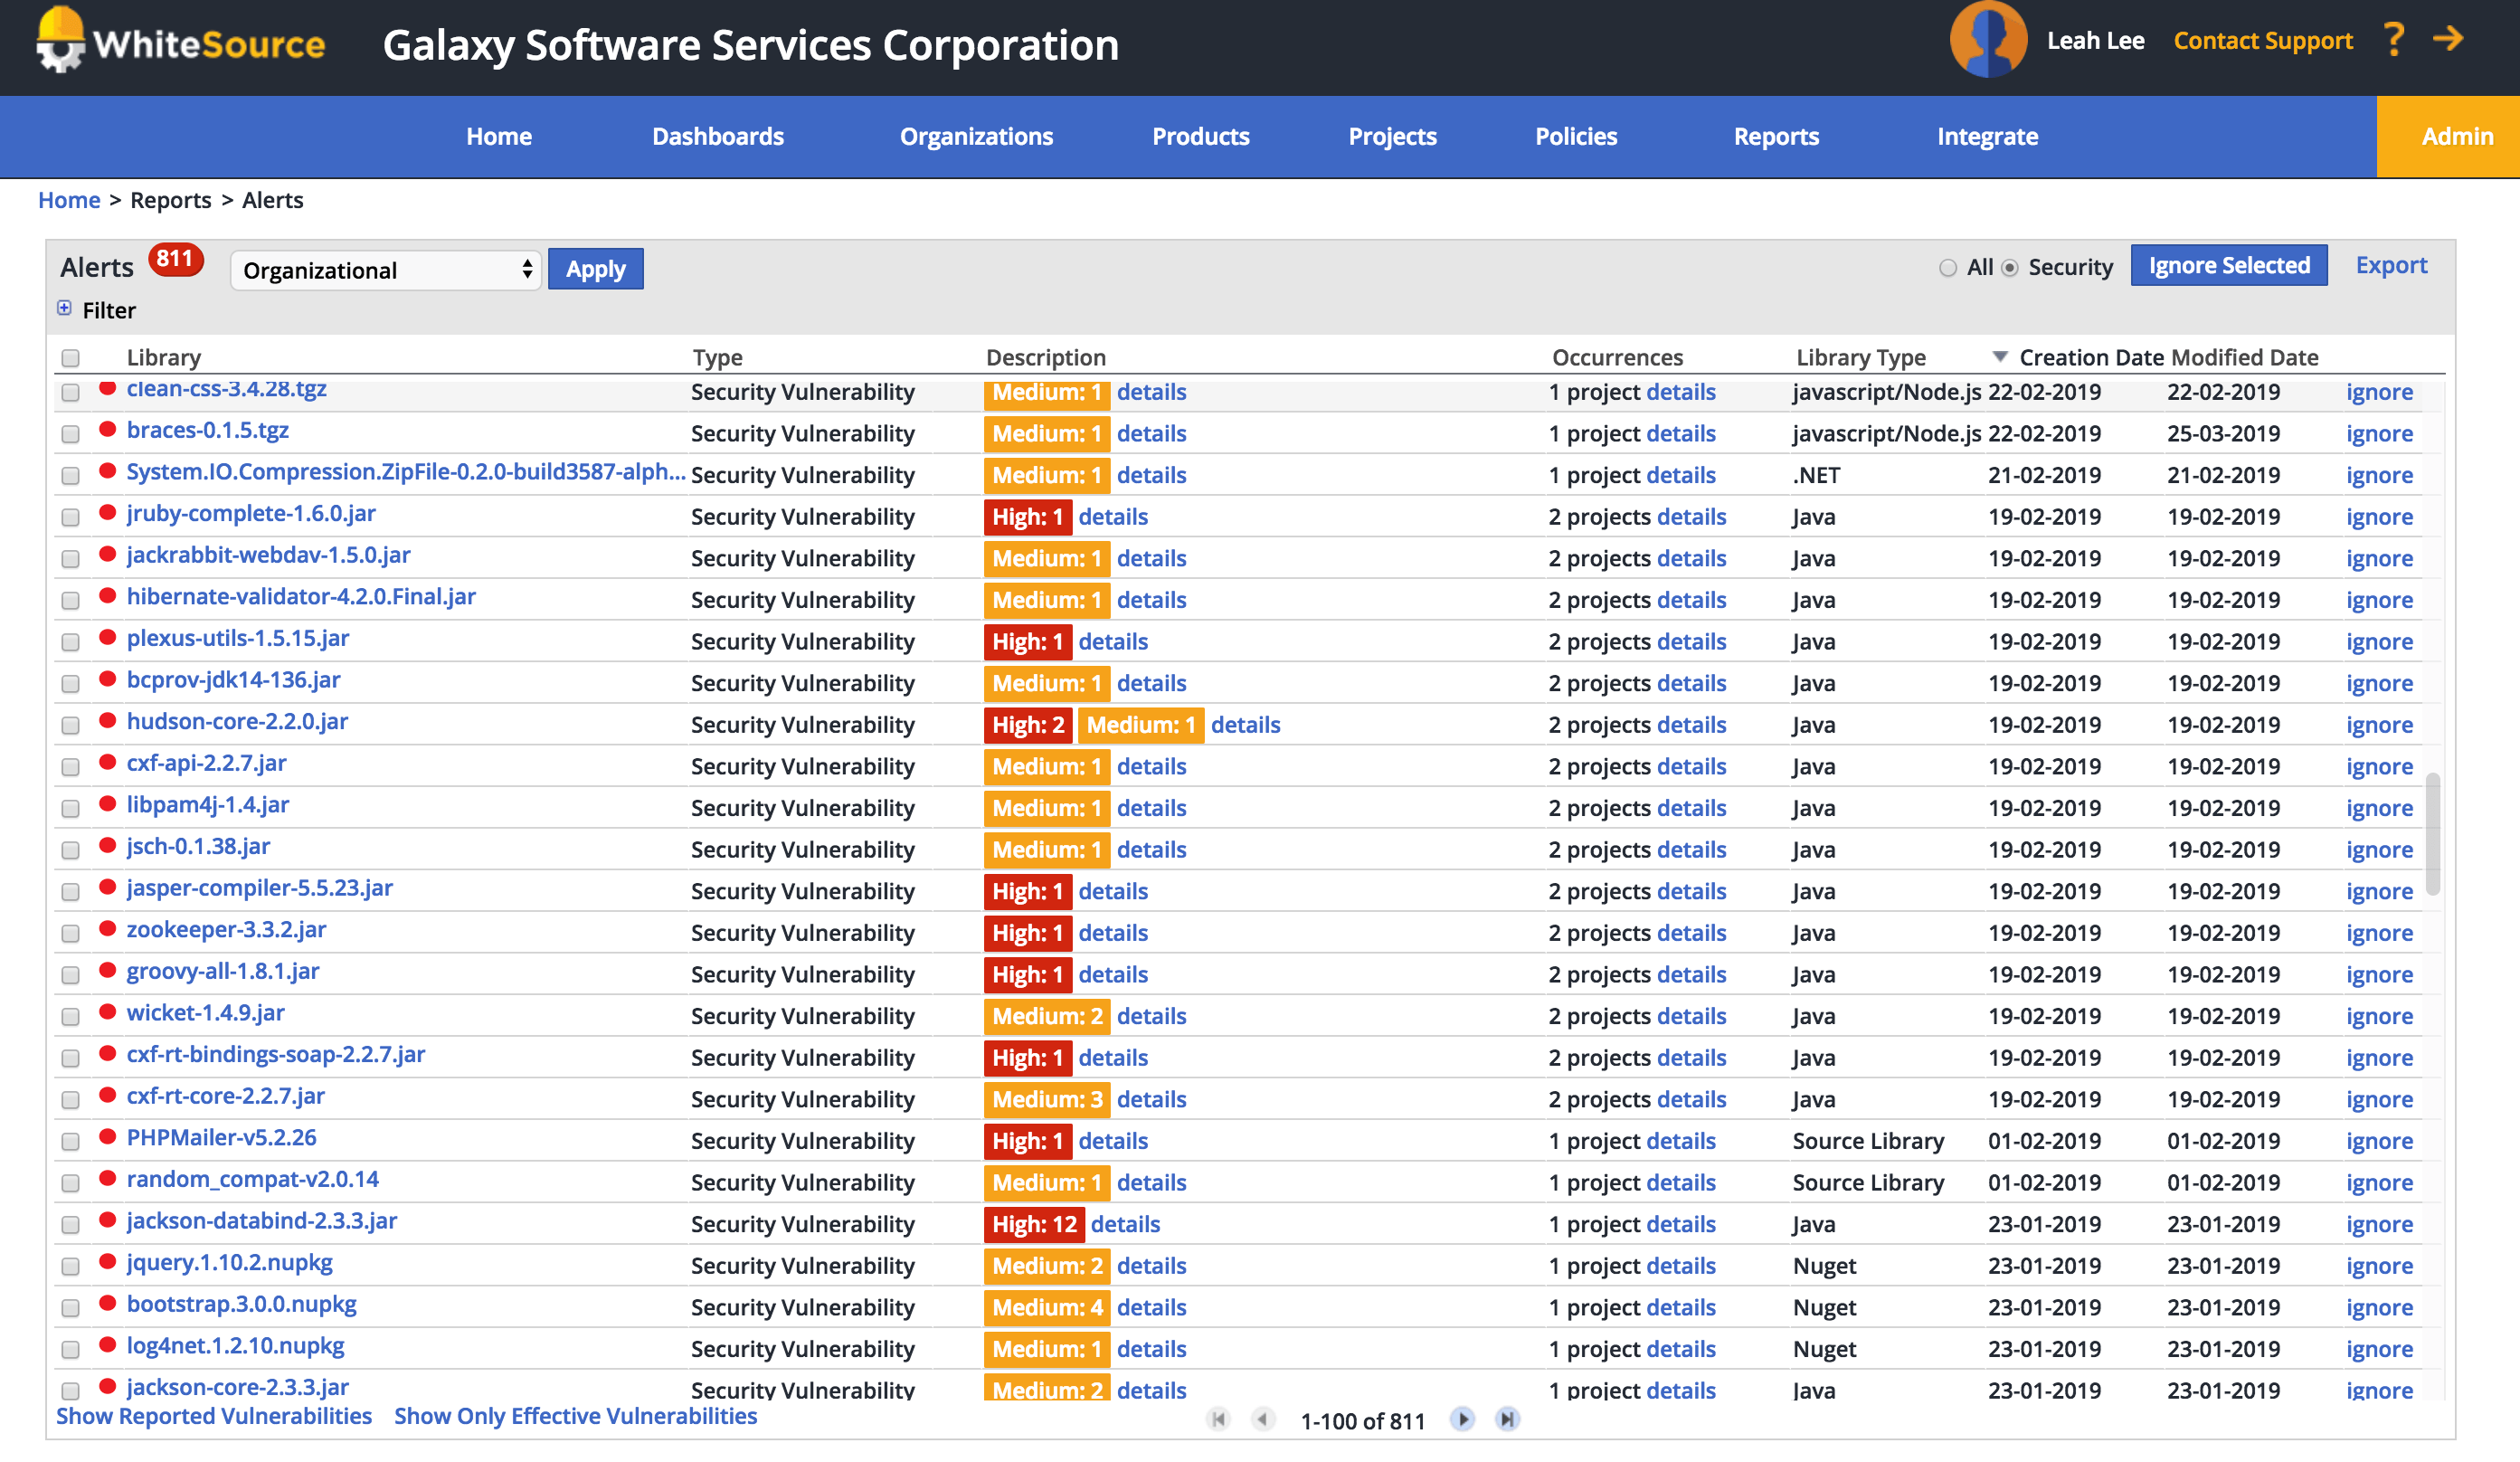Screen dimensions: 2520x1462
Task: Open the Organizations menu
Action: [976, 136]
